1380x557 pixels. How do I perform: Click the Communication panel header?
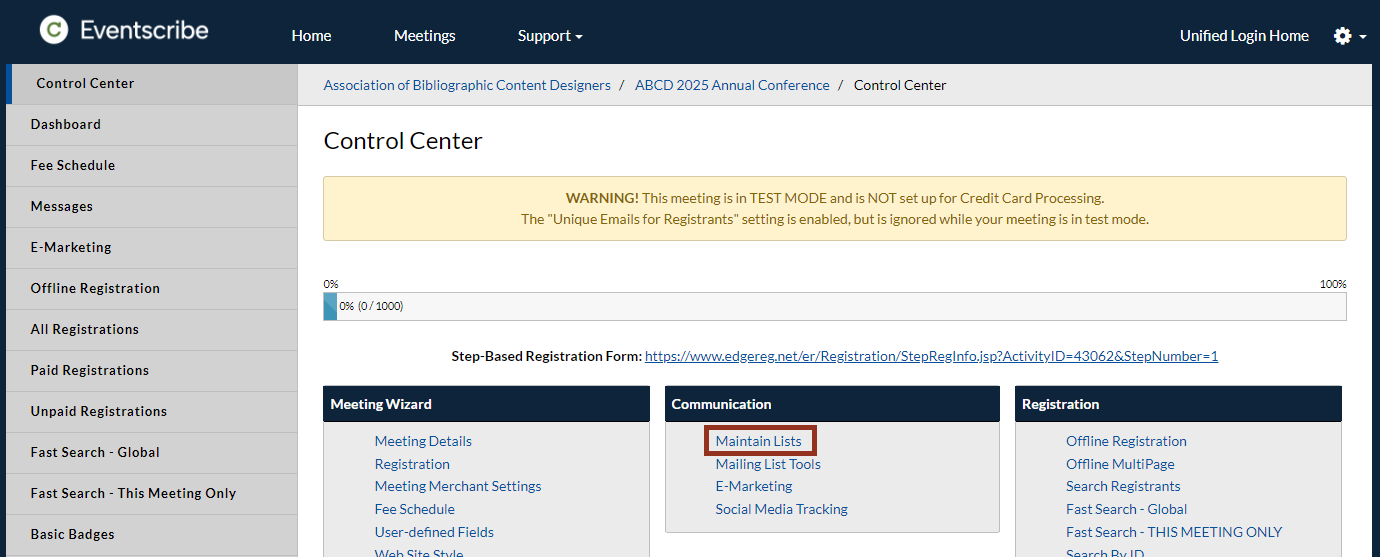pos(832,404)
